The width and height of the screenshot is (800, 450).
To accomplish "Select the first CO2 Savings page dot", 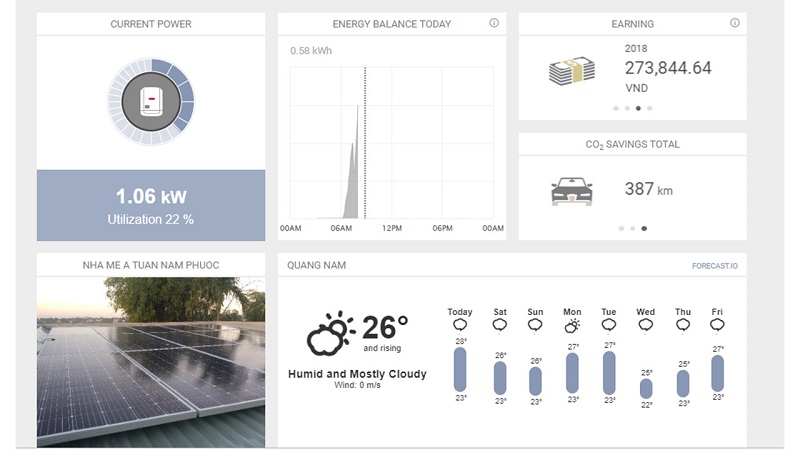I will tap(620, 228).
